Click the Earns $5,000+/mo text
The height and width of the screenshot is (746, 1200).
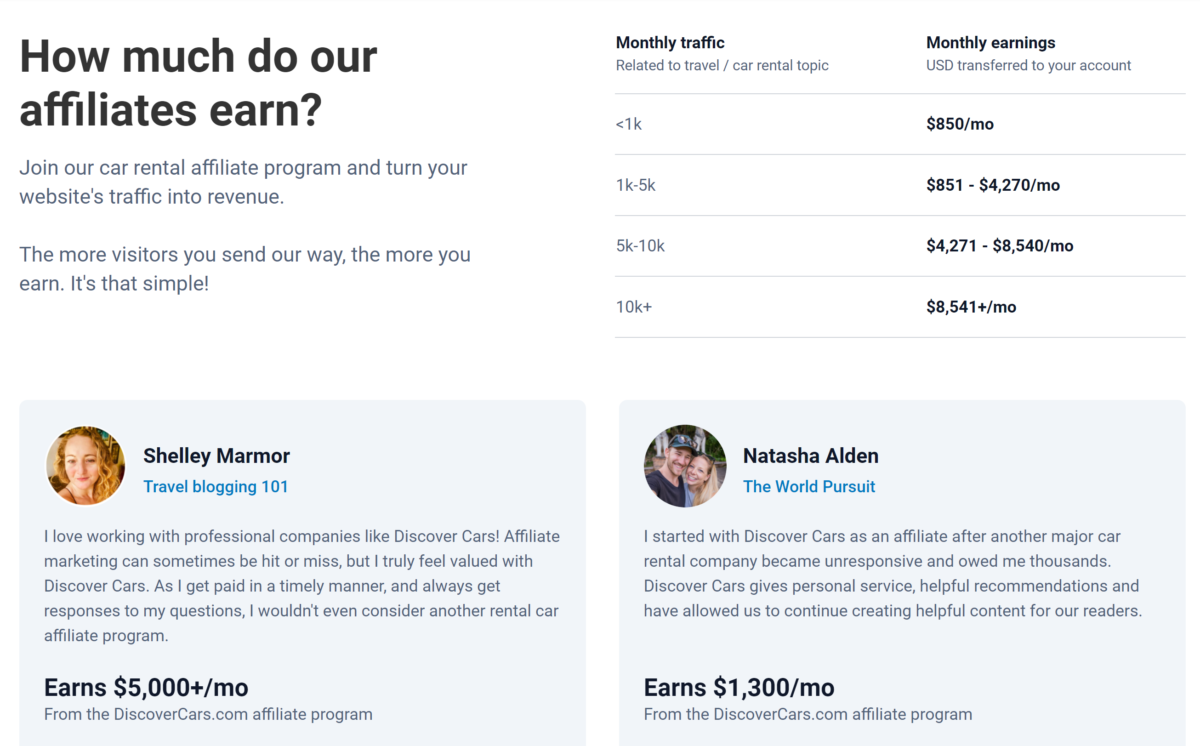click(146, 688)
